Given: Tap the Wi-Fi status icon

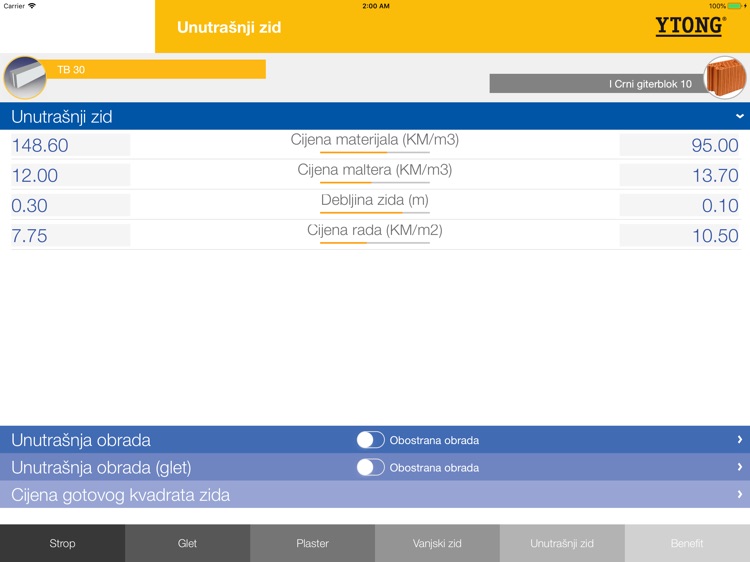Looking at the screenshot, I should (x=32, y=6).
